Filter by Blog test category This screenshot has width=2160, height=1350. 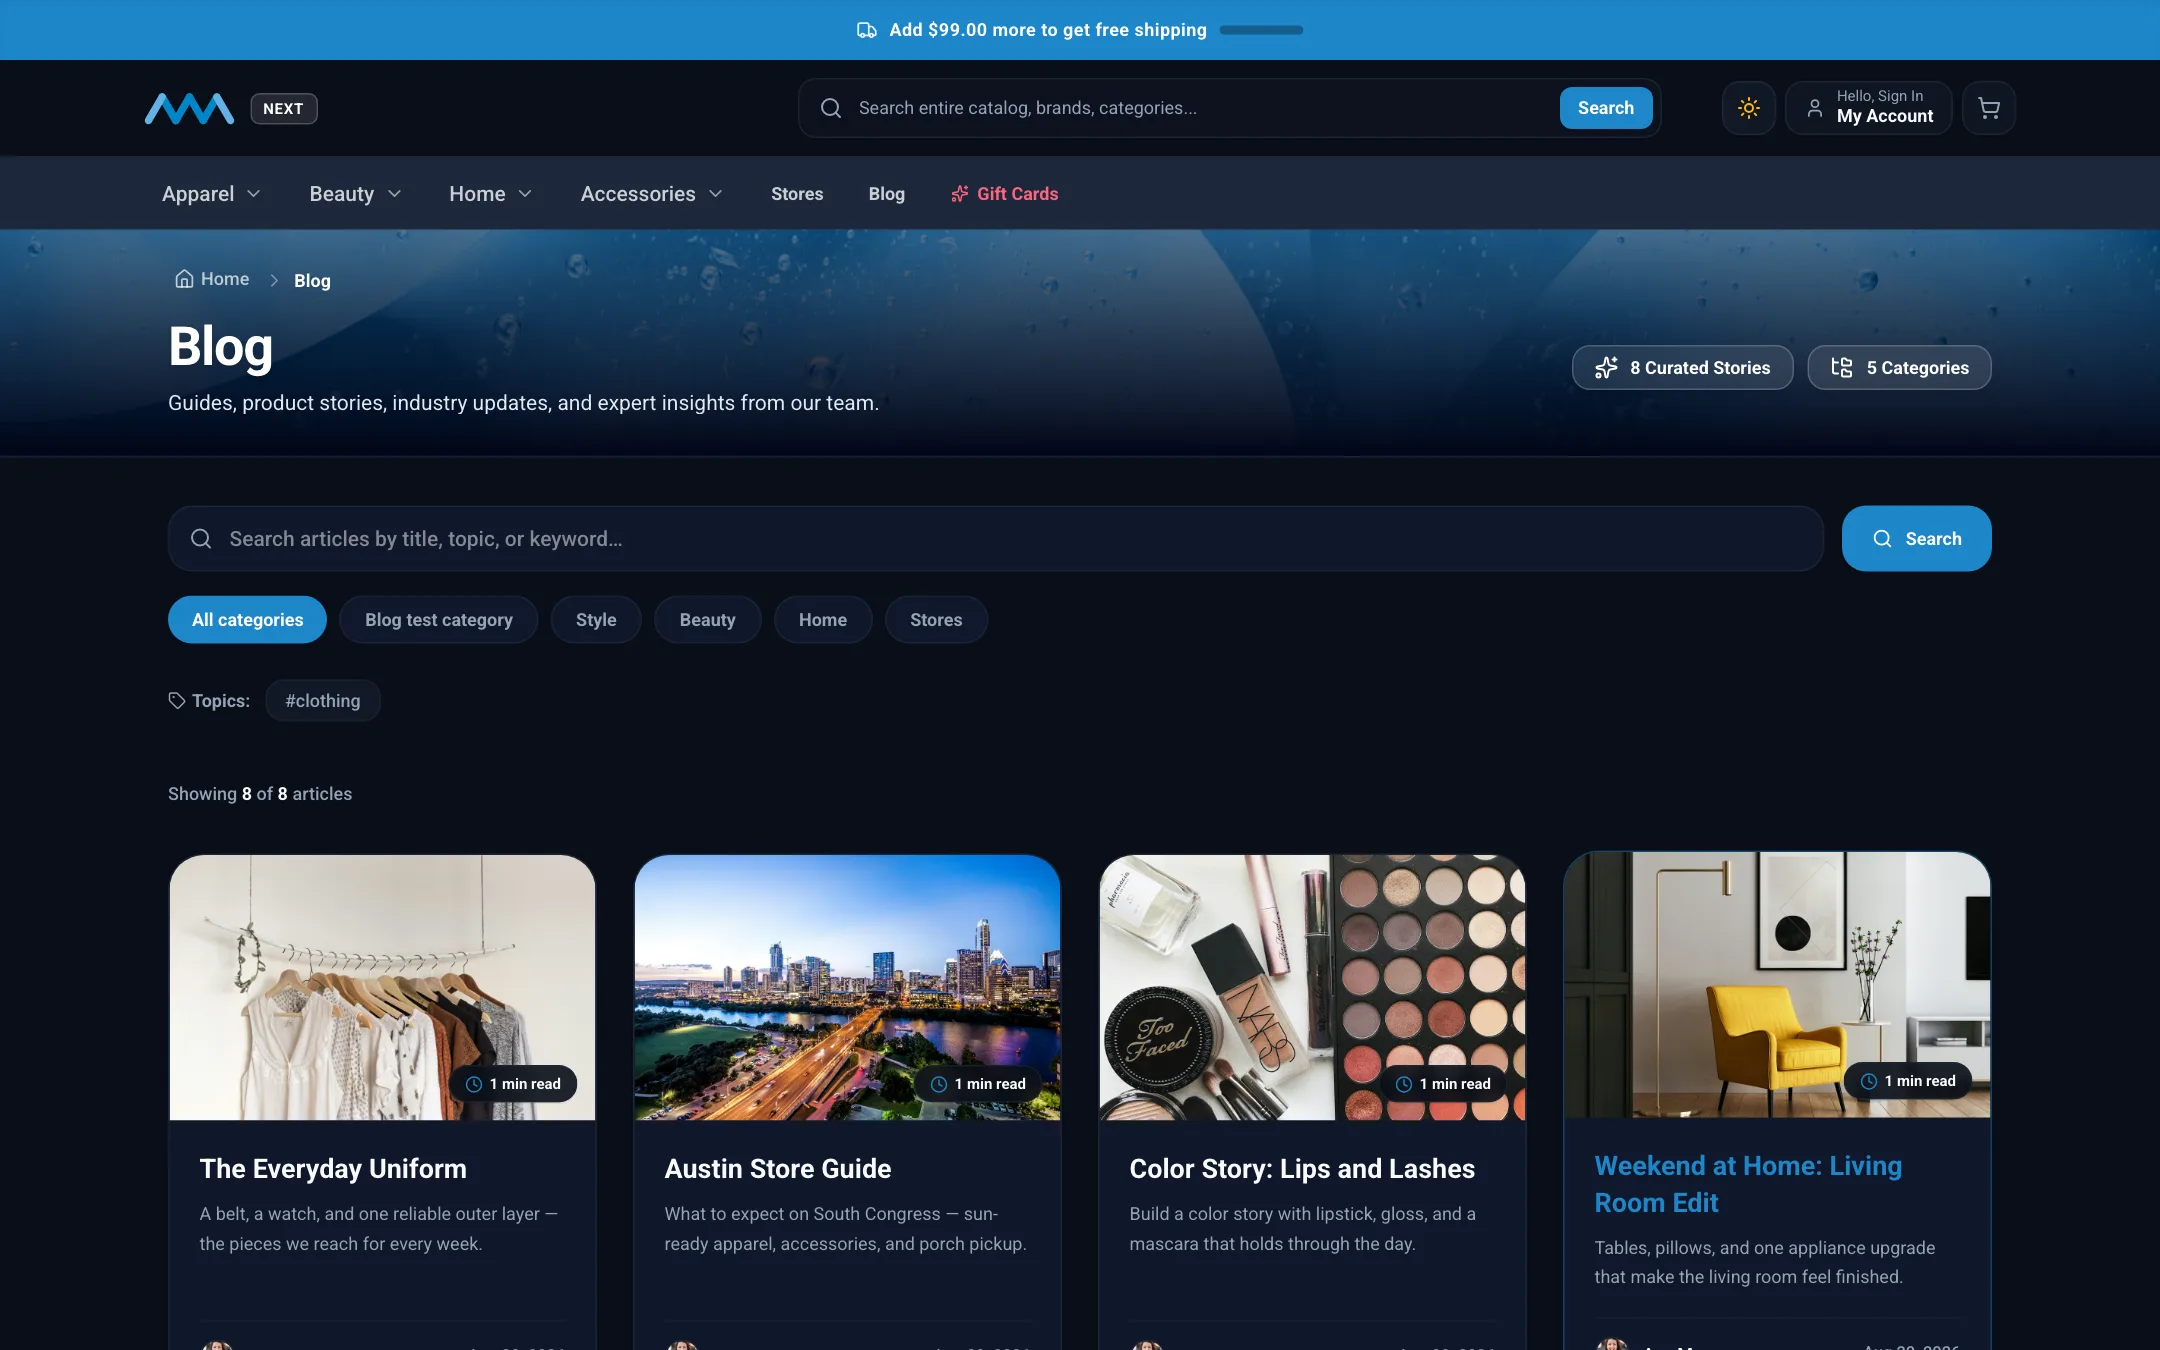tap(438, 620)
